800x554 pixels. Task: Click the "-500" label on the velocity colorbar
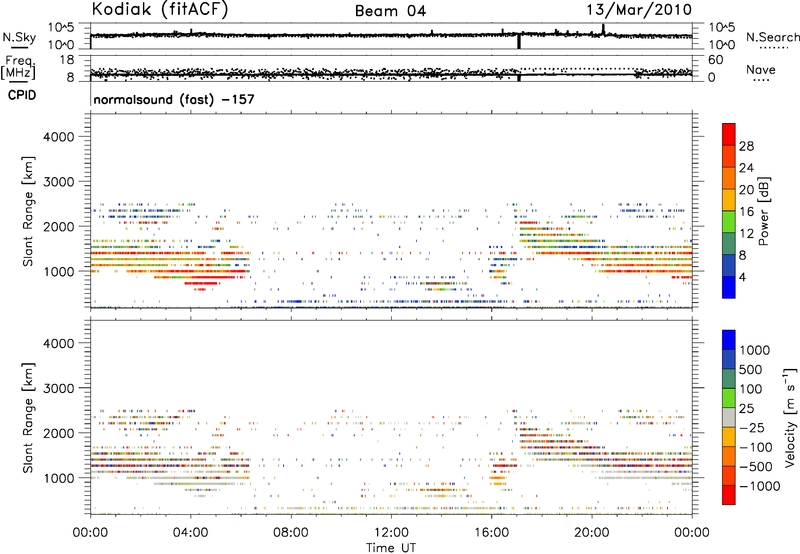[756, 467]
